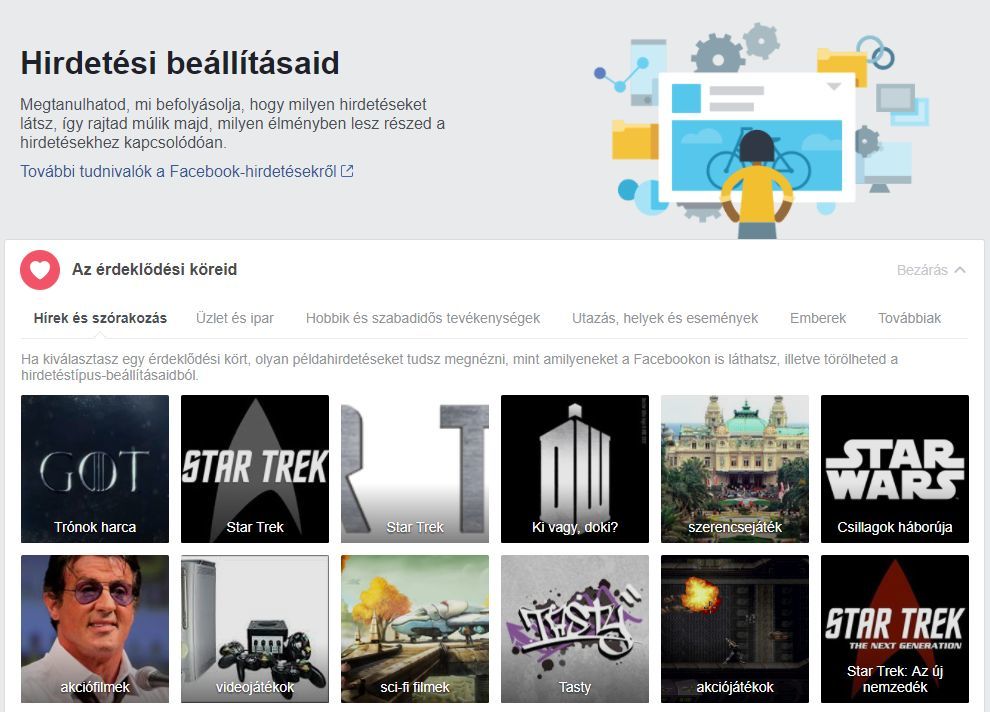Click the heart icon beside Az érdeklődési köreid
The image size is (990, 712).
(40, 270)
